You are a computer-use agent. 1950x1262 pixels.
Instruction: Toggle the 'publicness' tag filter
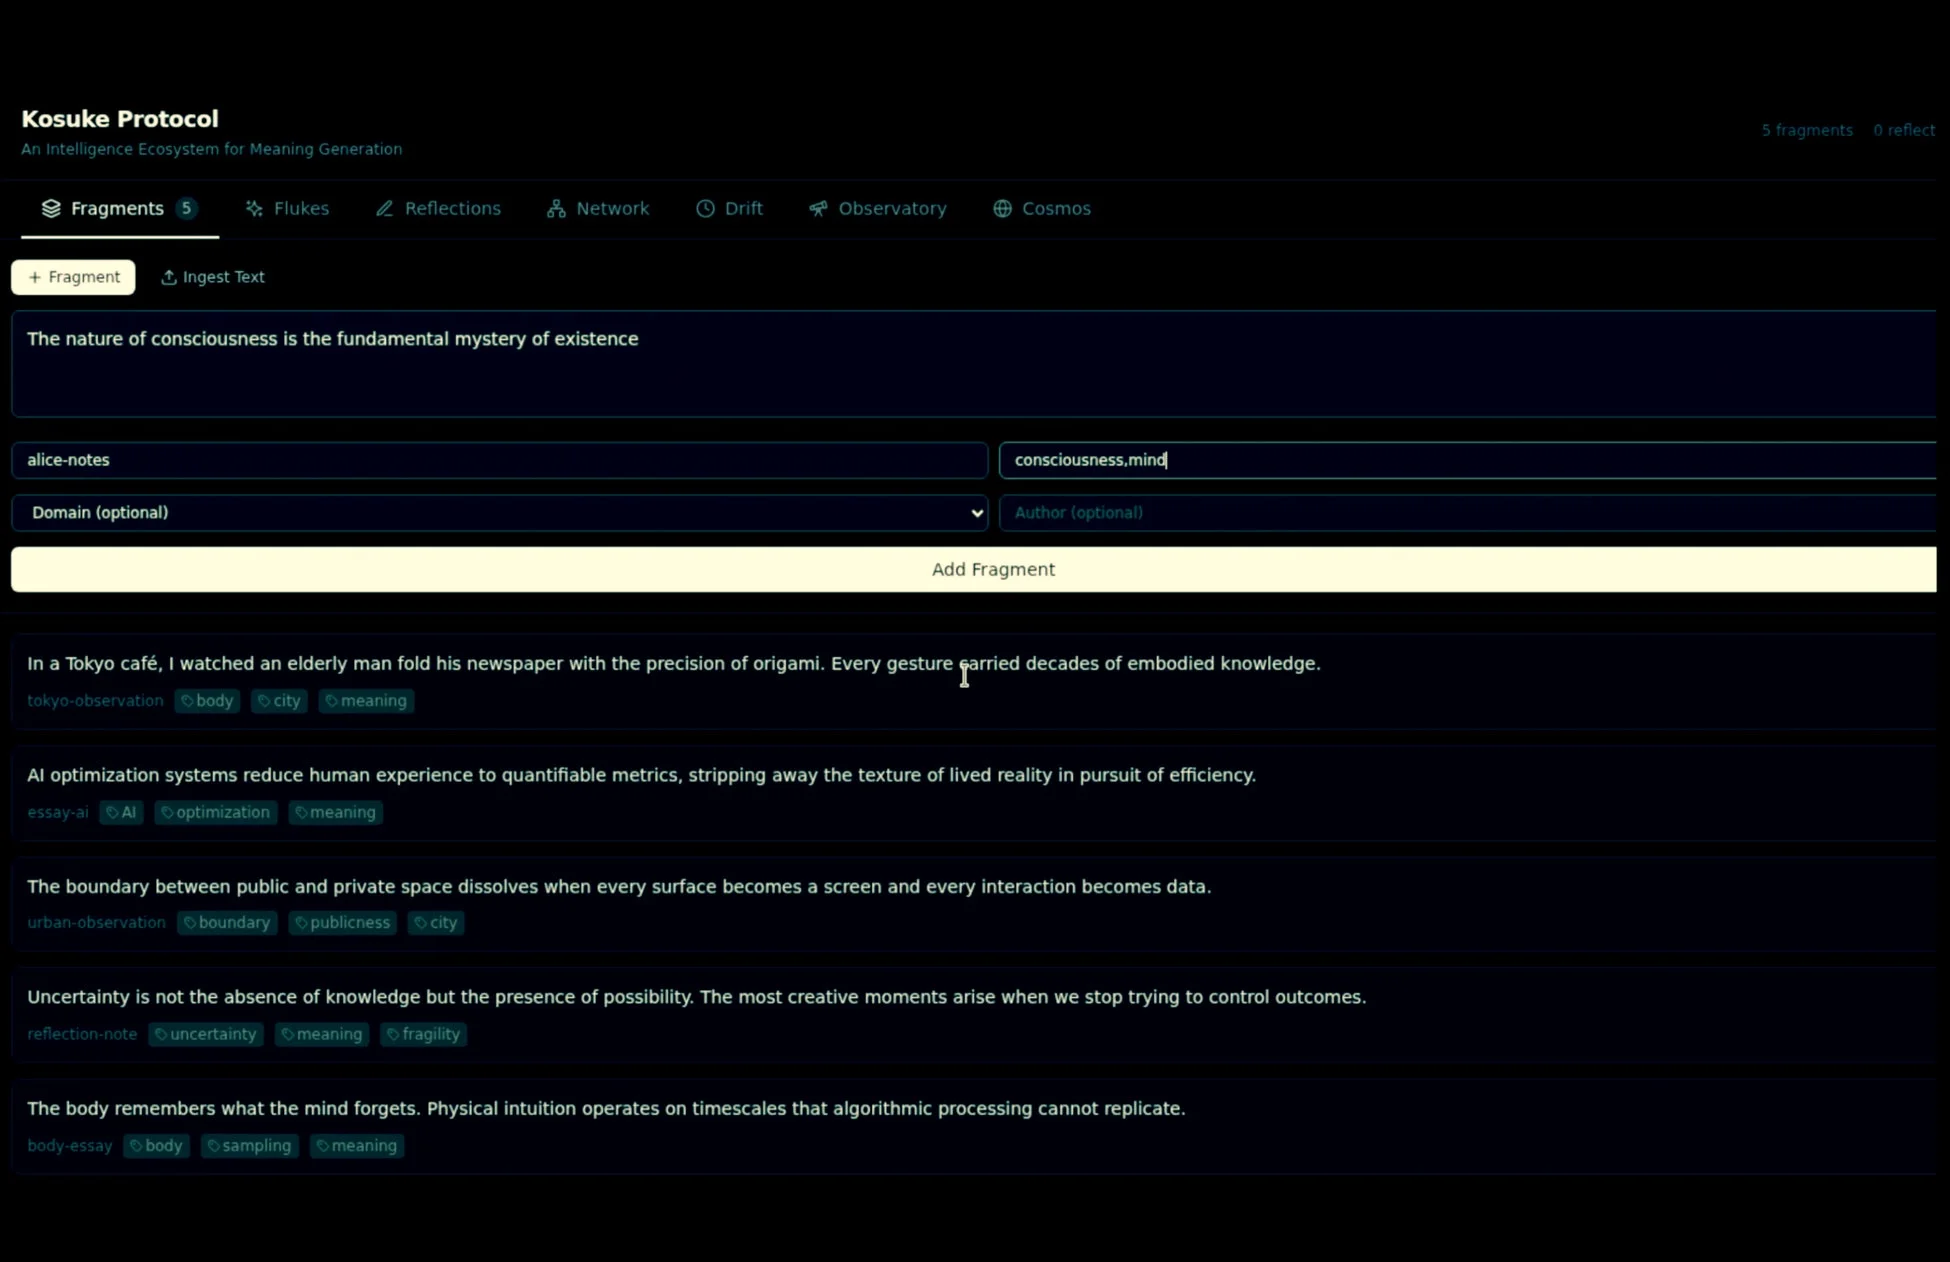(342, 922)
